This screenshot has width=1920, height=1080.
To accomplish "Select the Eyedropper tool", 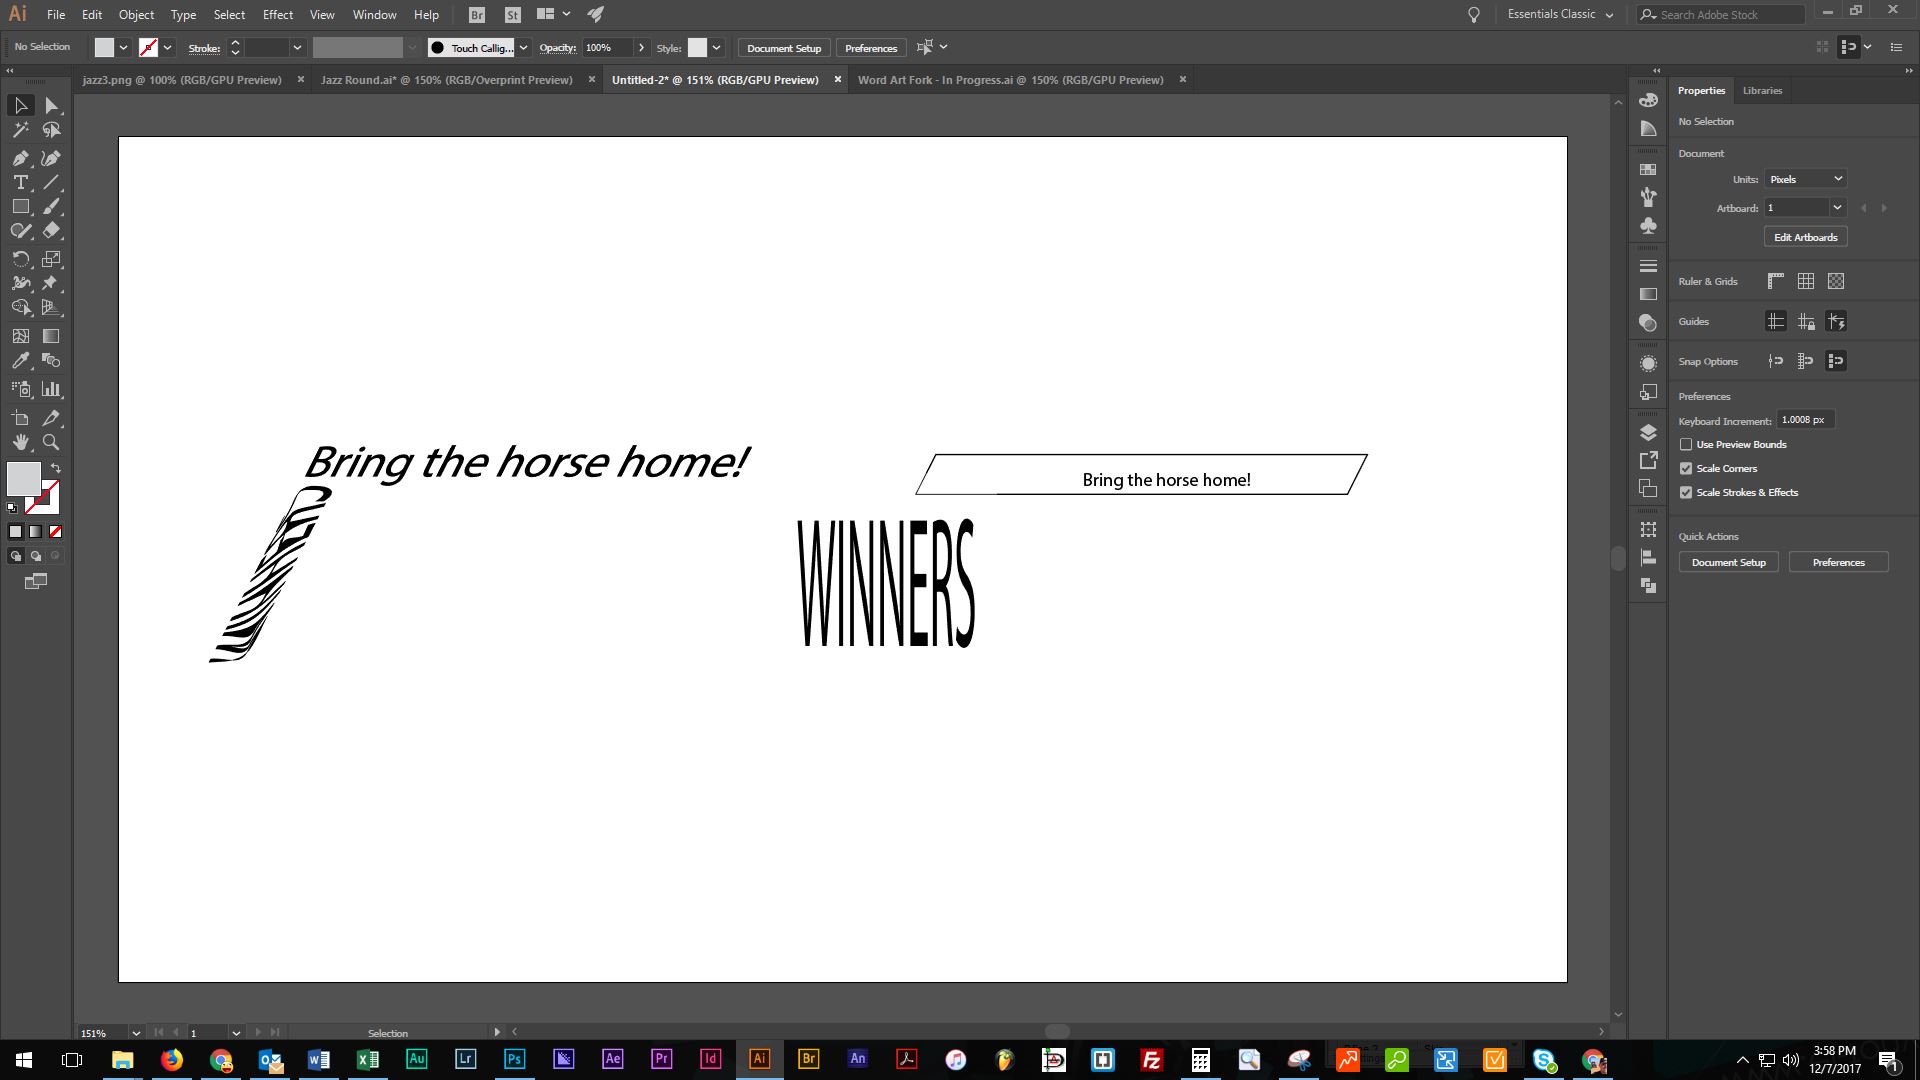I will pos(20,361).
